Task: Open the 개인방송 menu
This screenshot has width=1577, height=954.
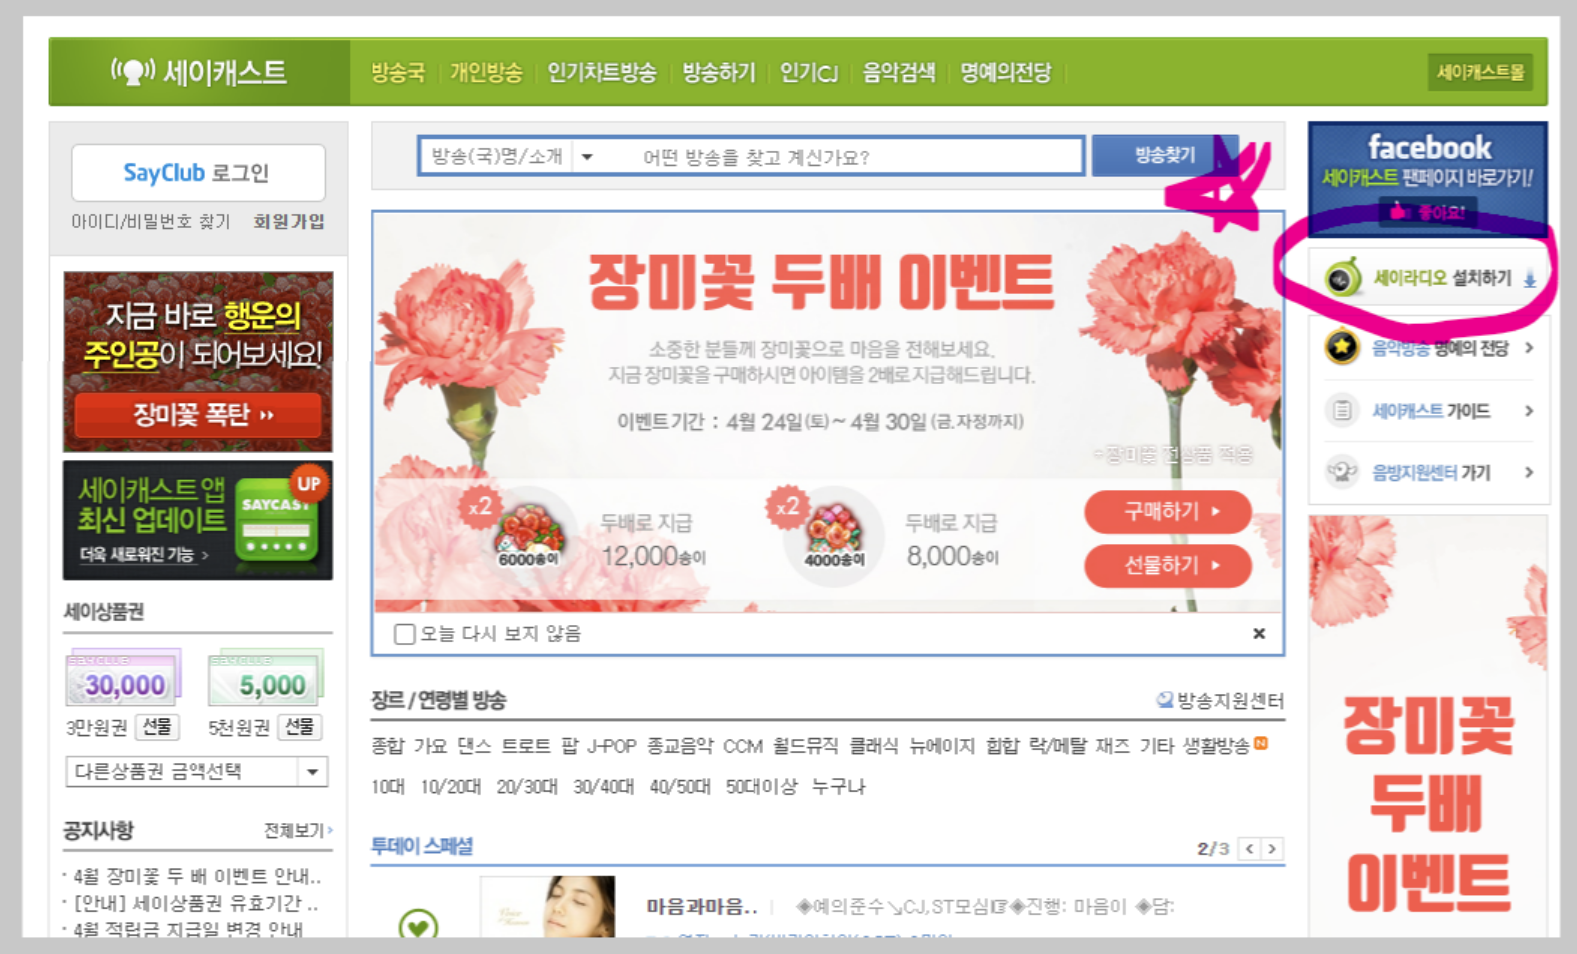Action: coord(486,72)
